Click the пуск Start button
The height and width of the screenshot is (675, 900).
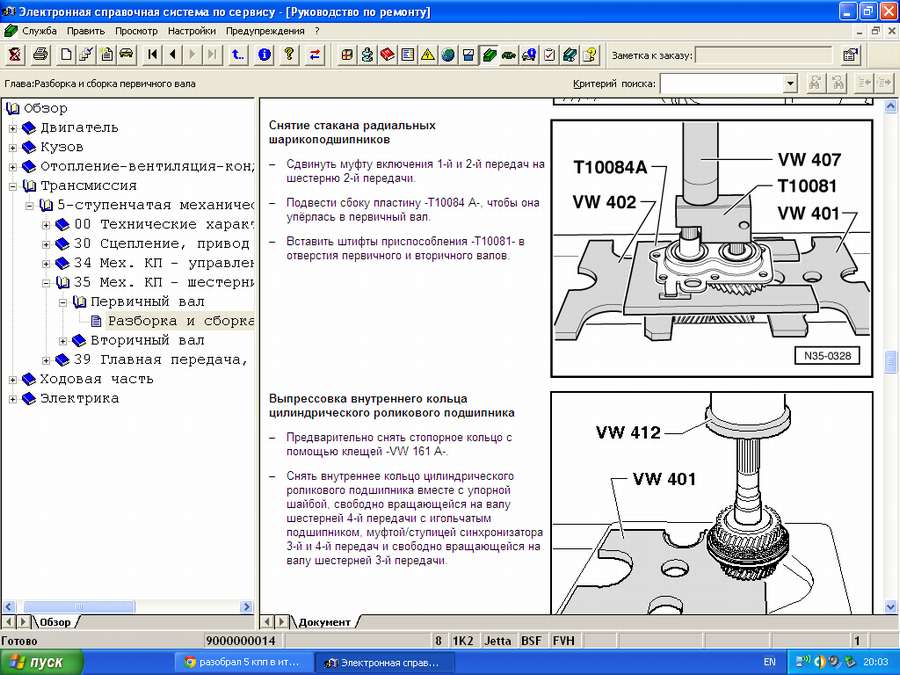[x=42, y=662]
